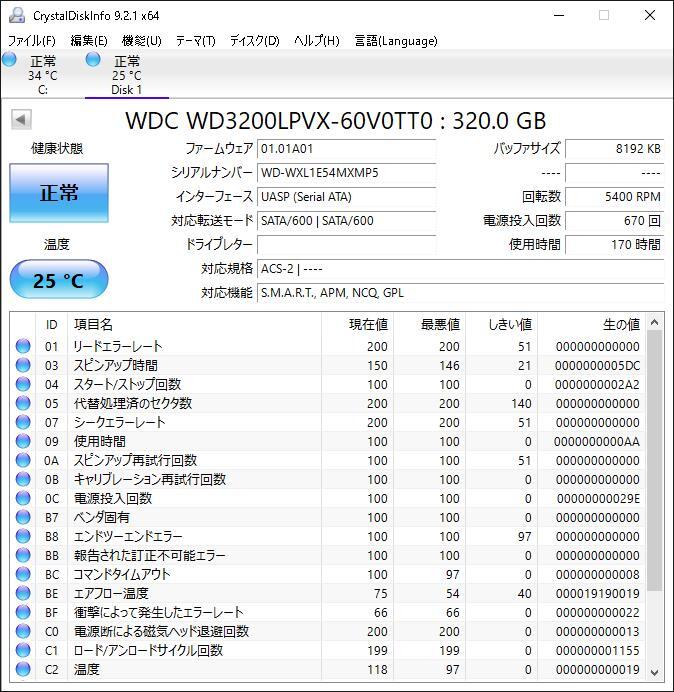Click status orb of row 07 シークエラーレート

pos(23,422)
